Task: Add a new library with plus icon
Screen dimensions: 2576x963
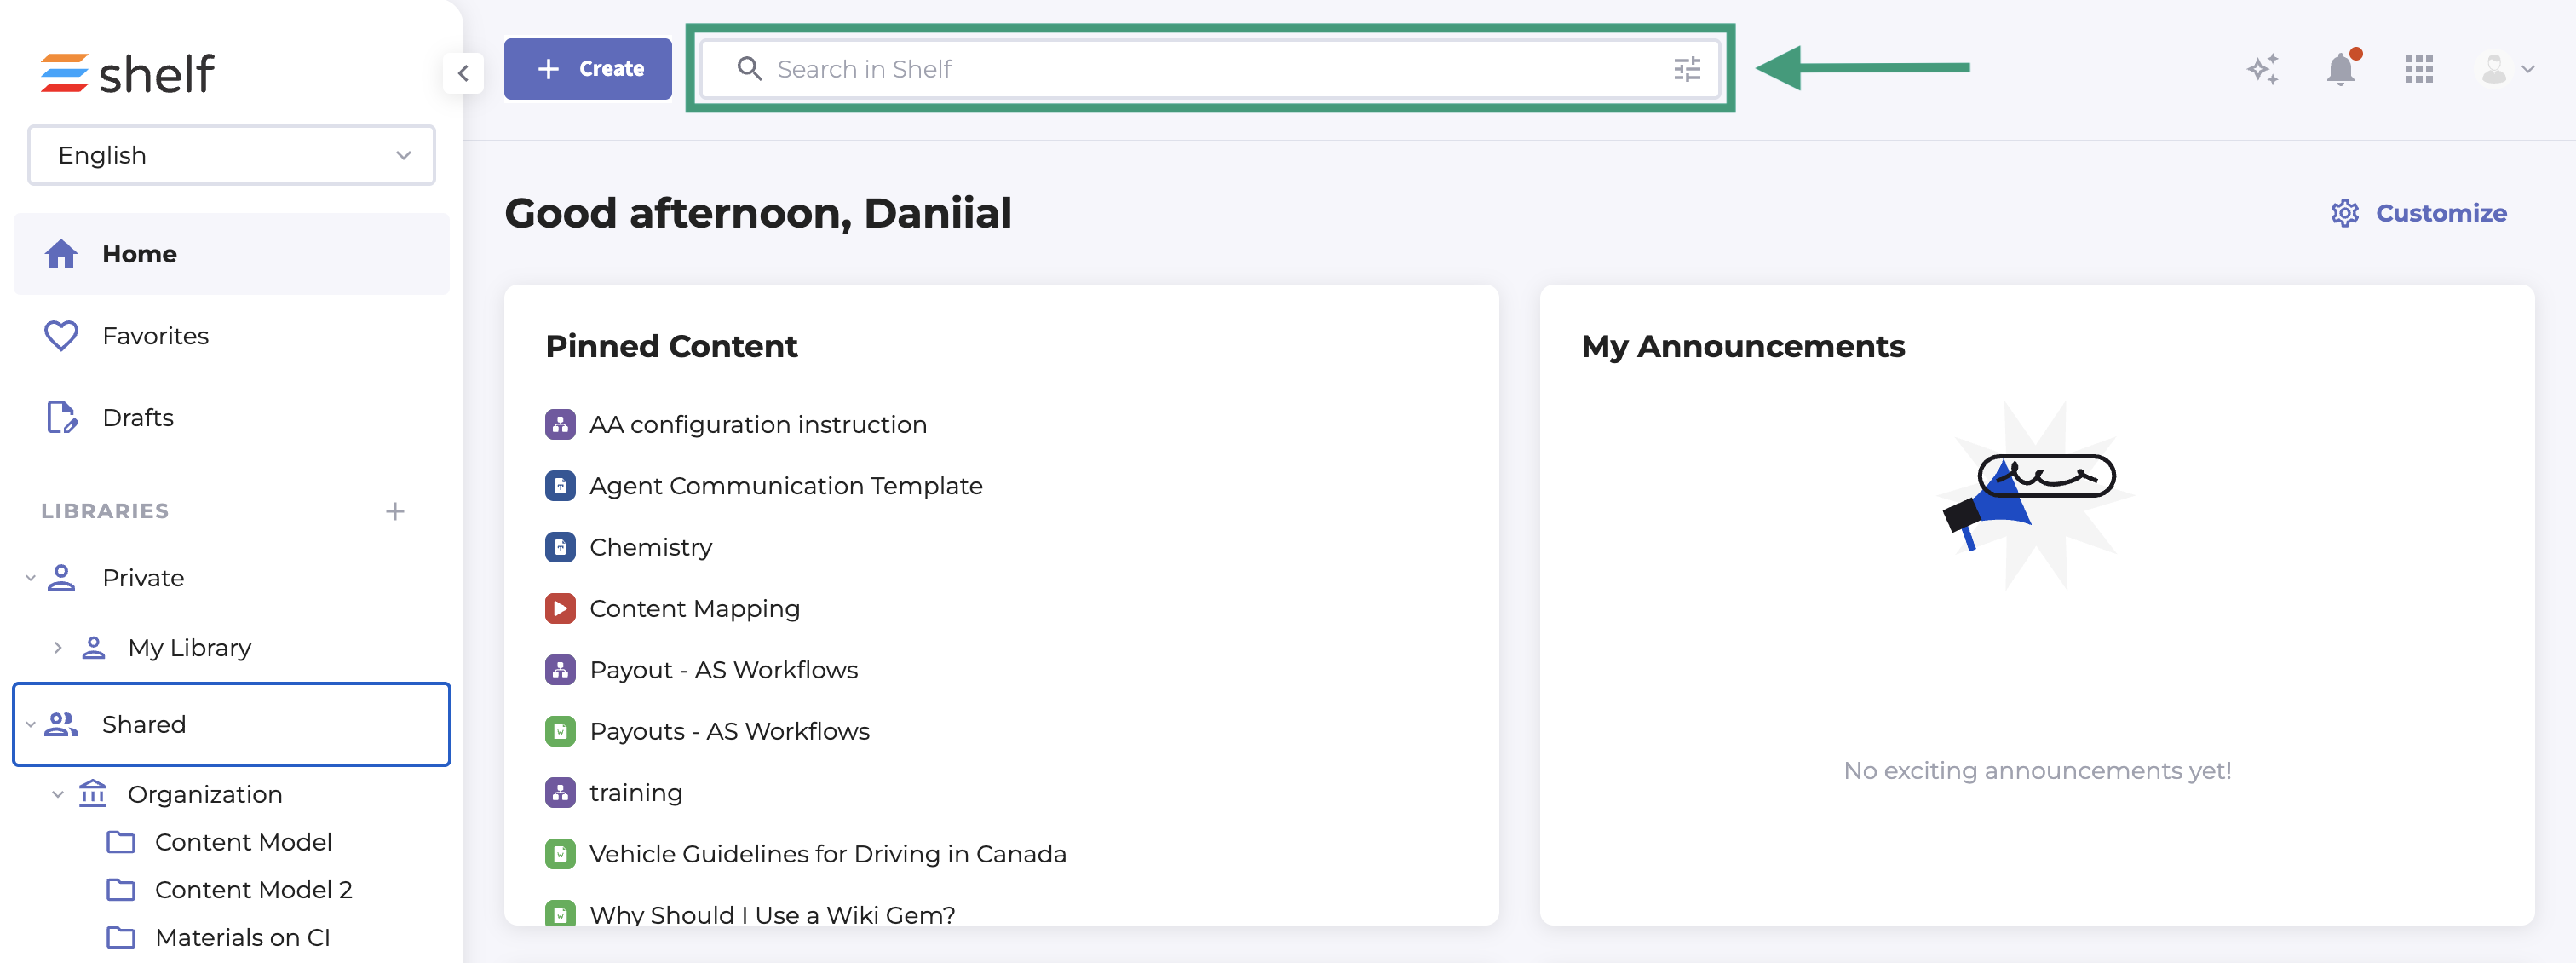Action: click(395, 511)
